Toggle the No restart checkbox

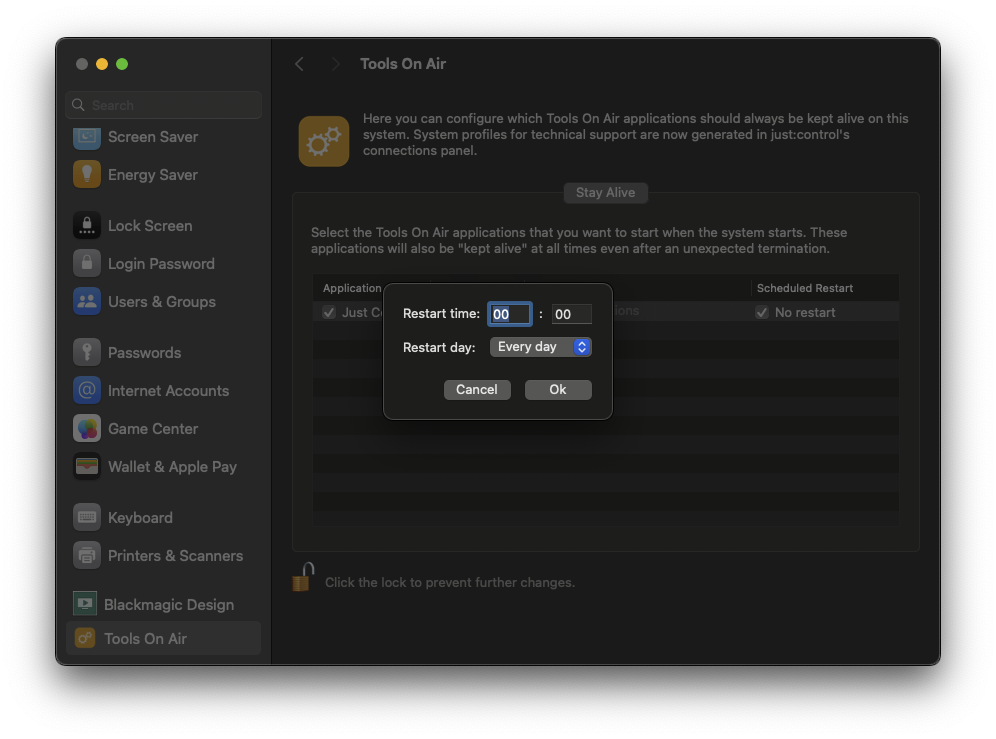point(762,313)
